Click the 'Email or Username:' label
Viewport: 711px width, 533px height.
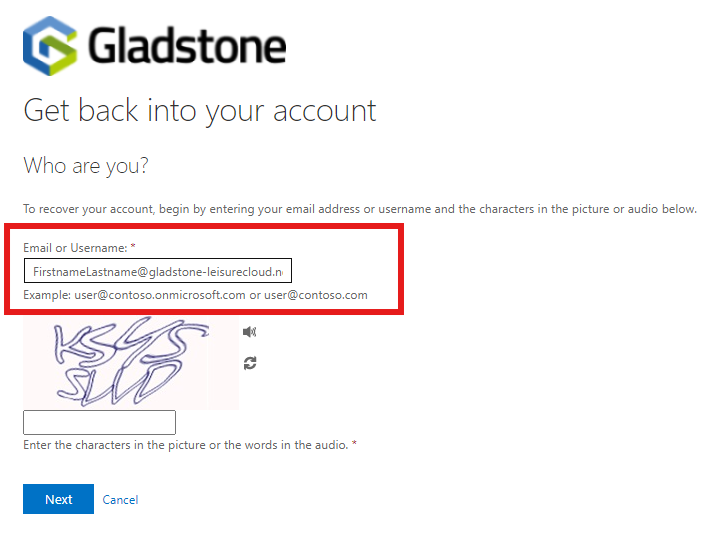click(75, 248)
